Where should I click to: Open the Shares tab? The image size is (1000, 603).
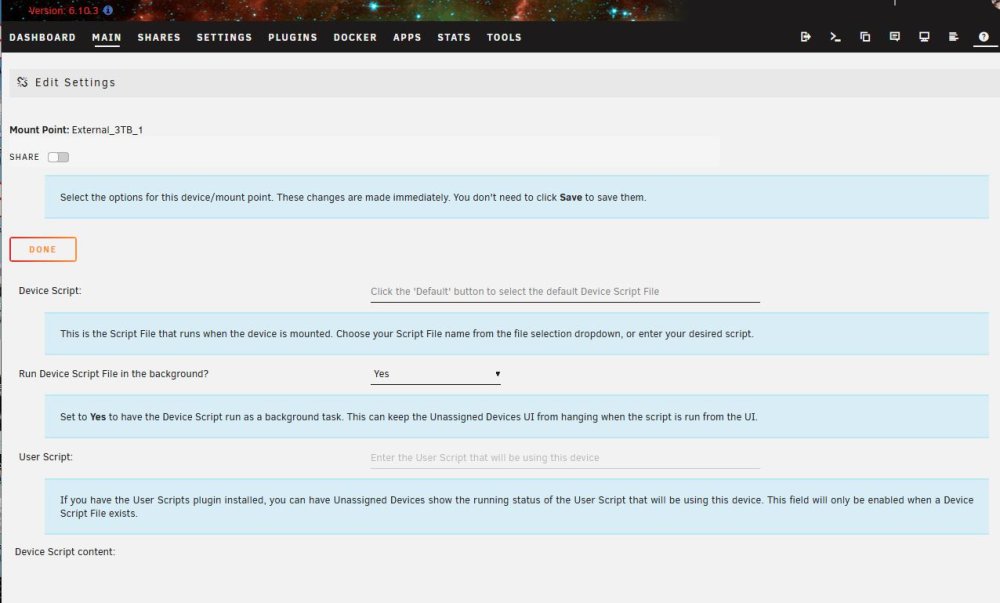tap(159, 38)
